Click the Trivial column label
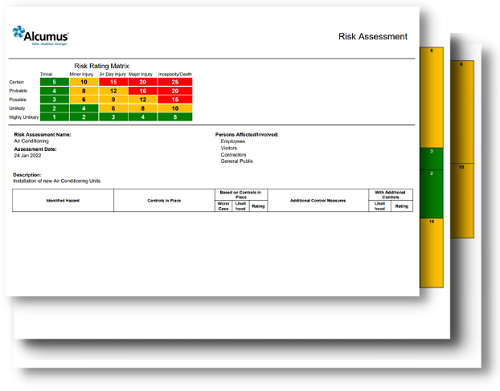Screen dimensions: 500x391 coord(46,74)
